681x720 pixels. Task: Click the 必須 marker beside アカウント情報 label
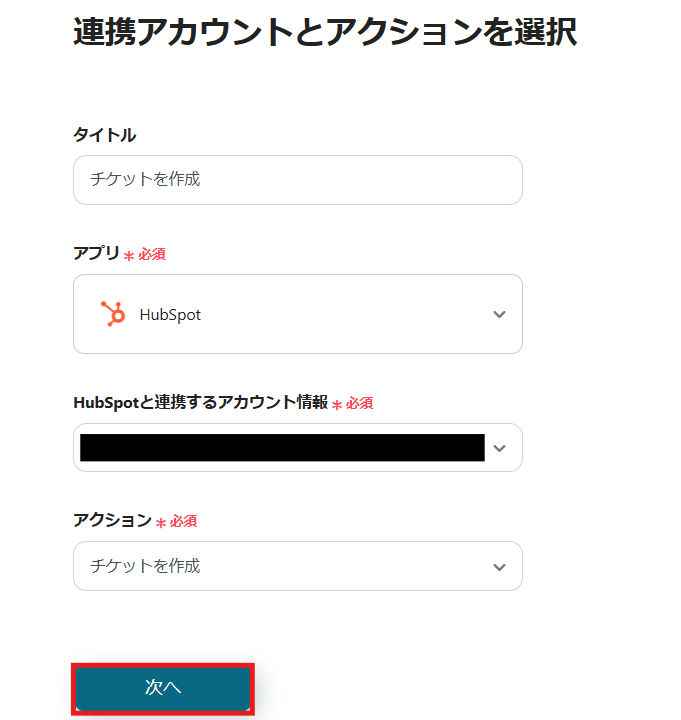click(x=353, y=403)
